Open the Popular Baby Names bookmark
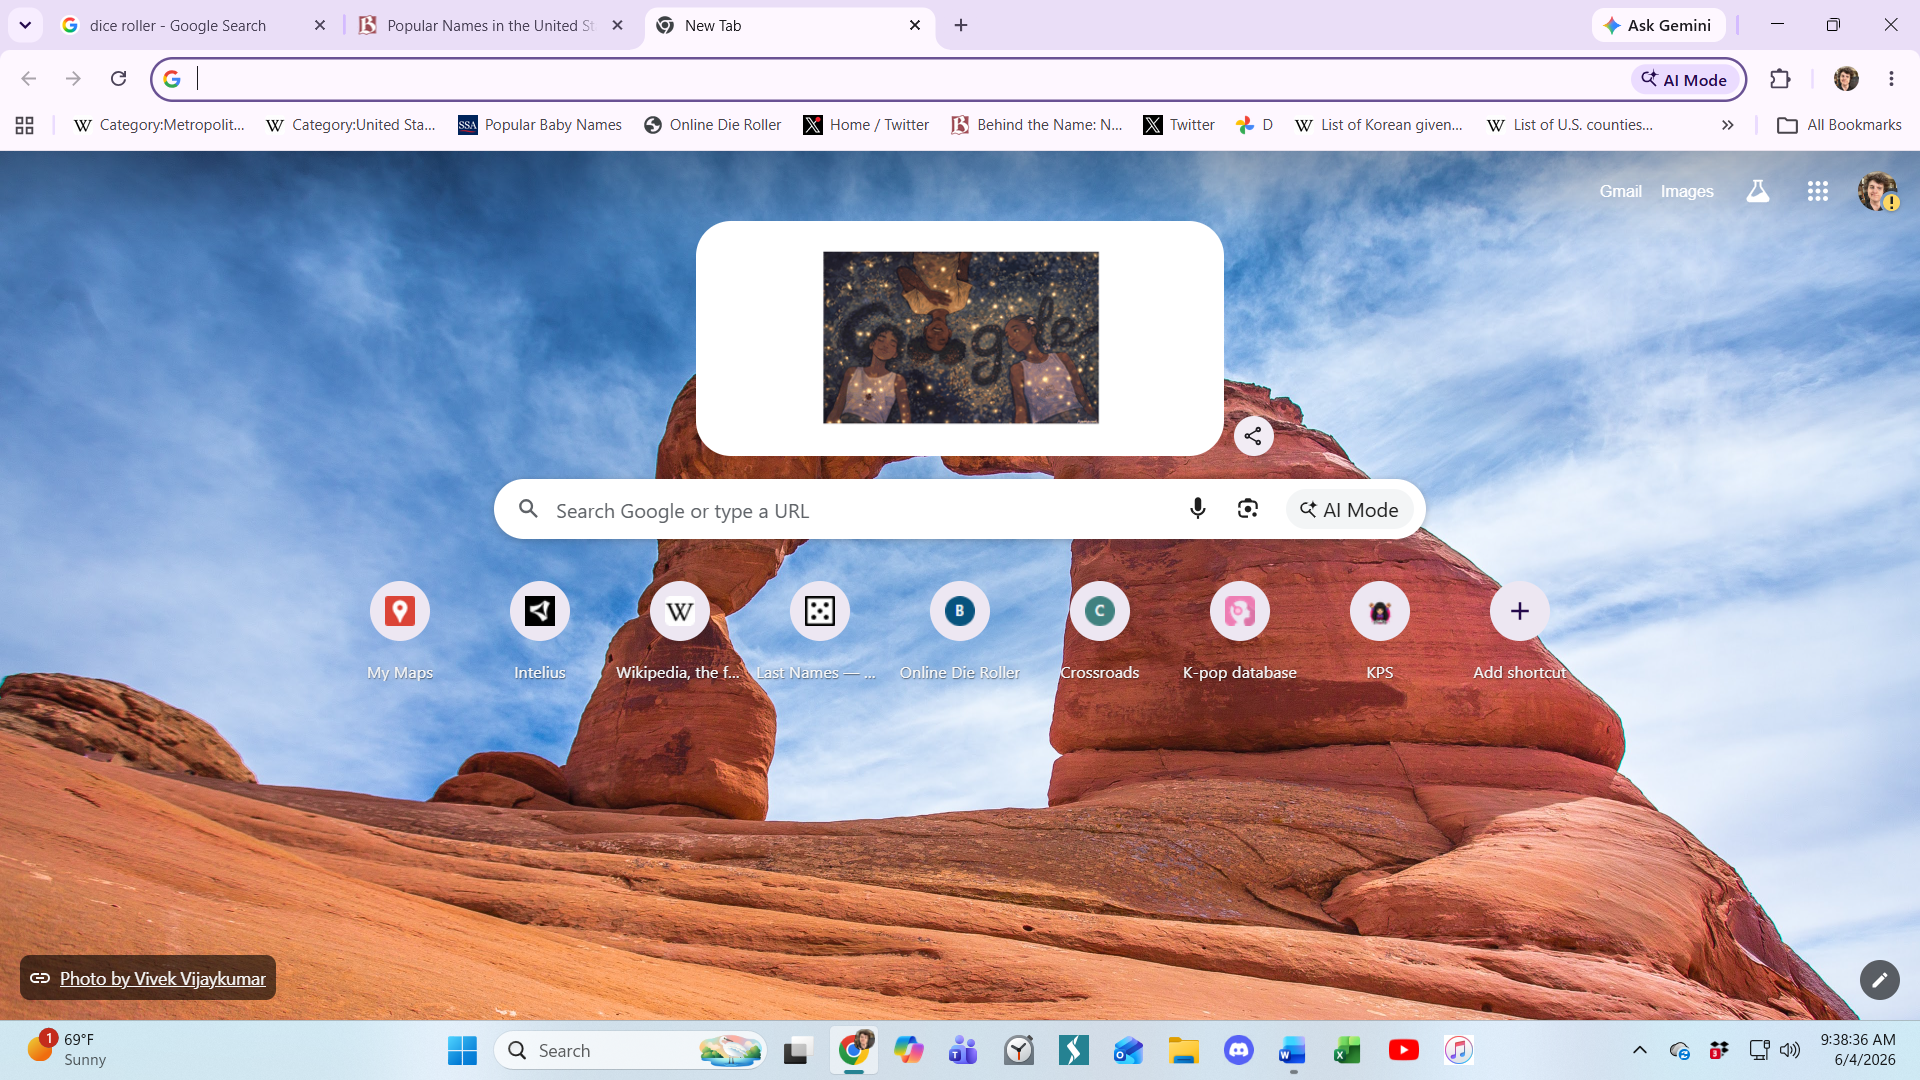 tap(540, 125)
